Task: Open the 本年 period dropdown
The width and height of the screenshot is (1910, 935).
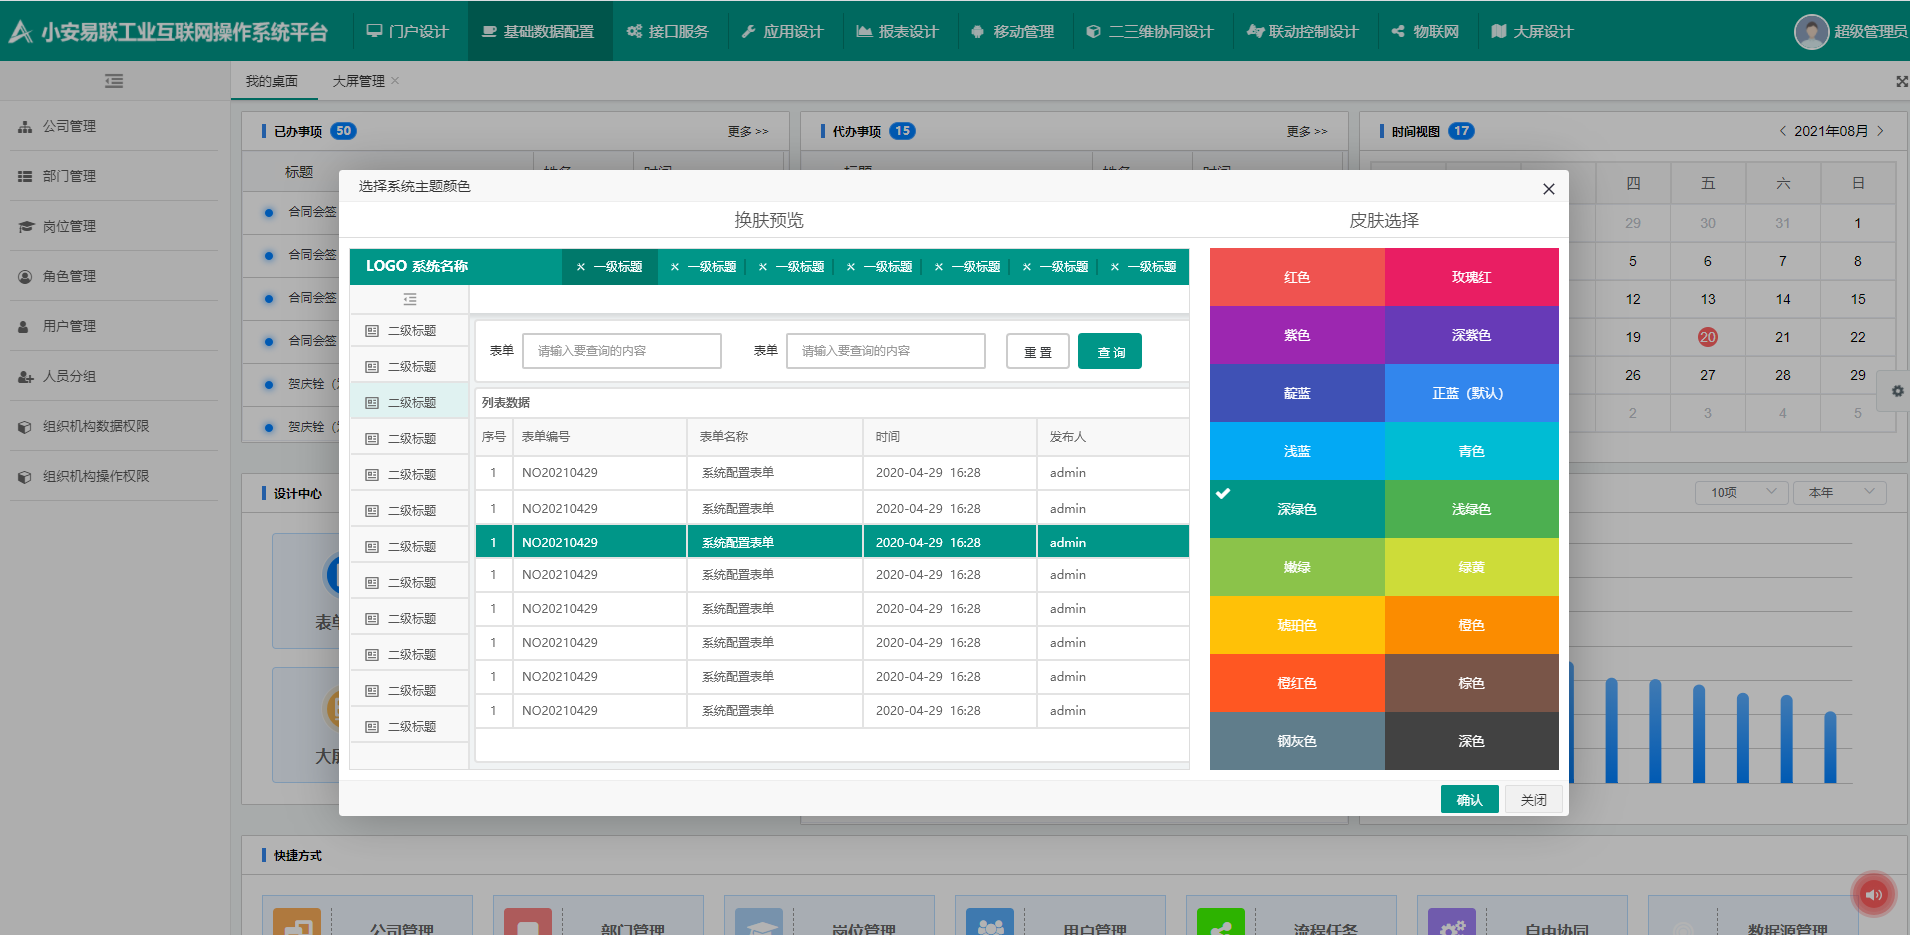Action: 1839,492
